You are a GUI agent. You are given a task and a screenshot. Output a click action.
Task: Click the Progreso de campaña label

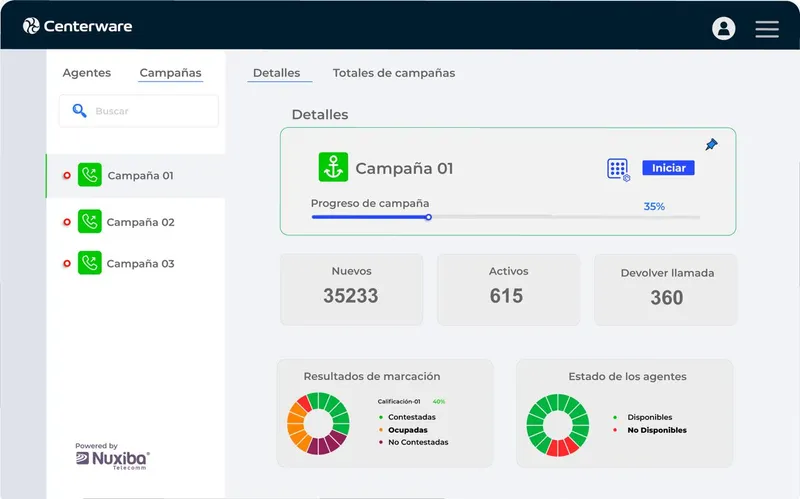coord(370,203)
